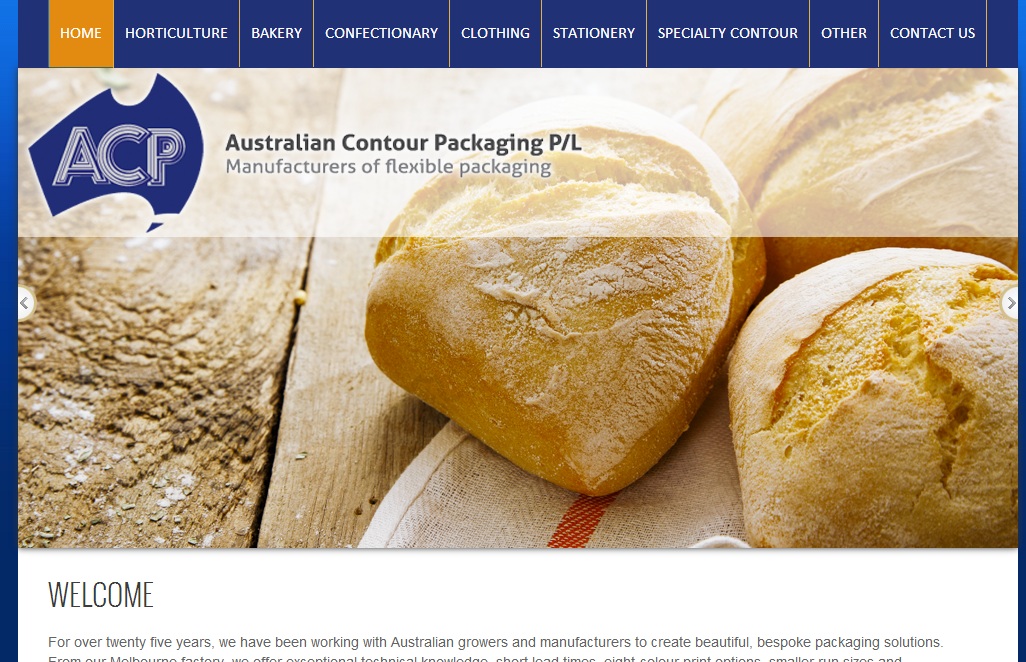The height and width of the screenshot is (662, 1026).
Task: Navigate to the Stationery page
Action: pos(594,33)
